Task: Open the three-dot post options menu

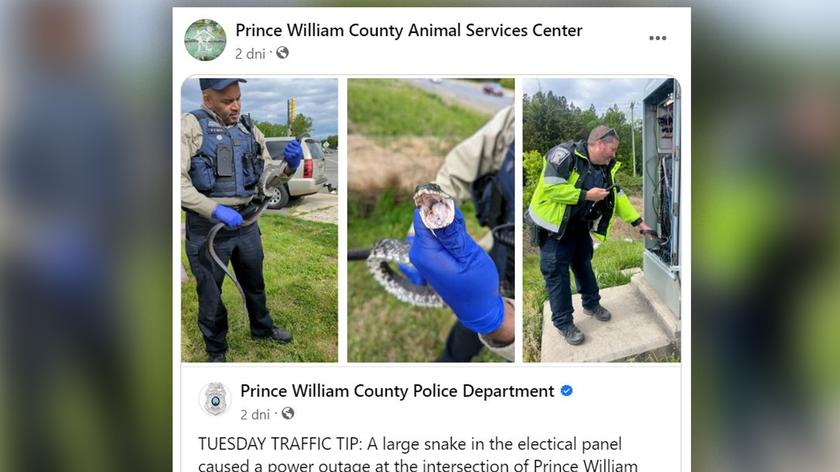Action: pos(657,38)
